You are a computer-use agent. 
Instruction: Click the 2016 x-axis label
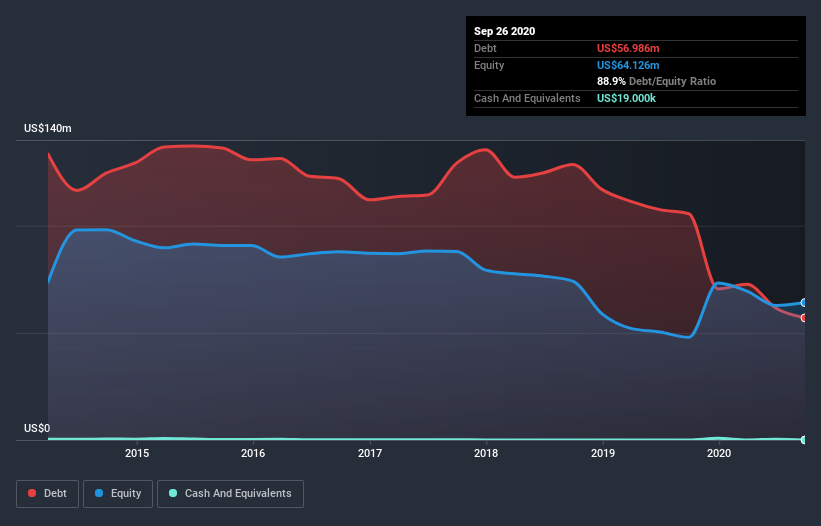(x=253, y=453)
